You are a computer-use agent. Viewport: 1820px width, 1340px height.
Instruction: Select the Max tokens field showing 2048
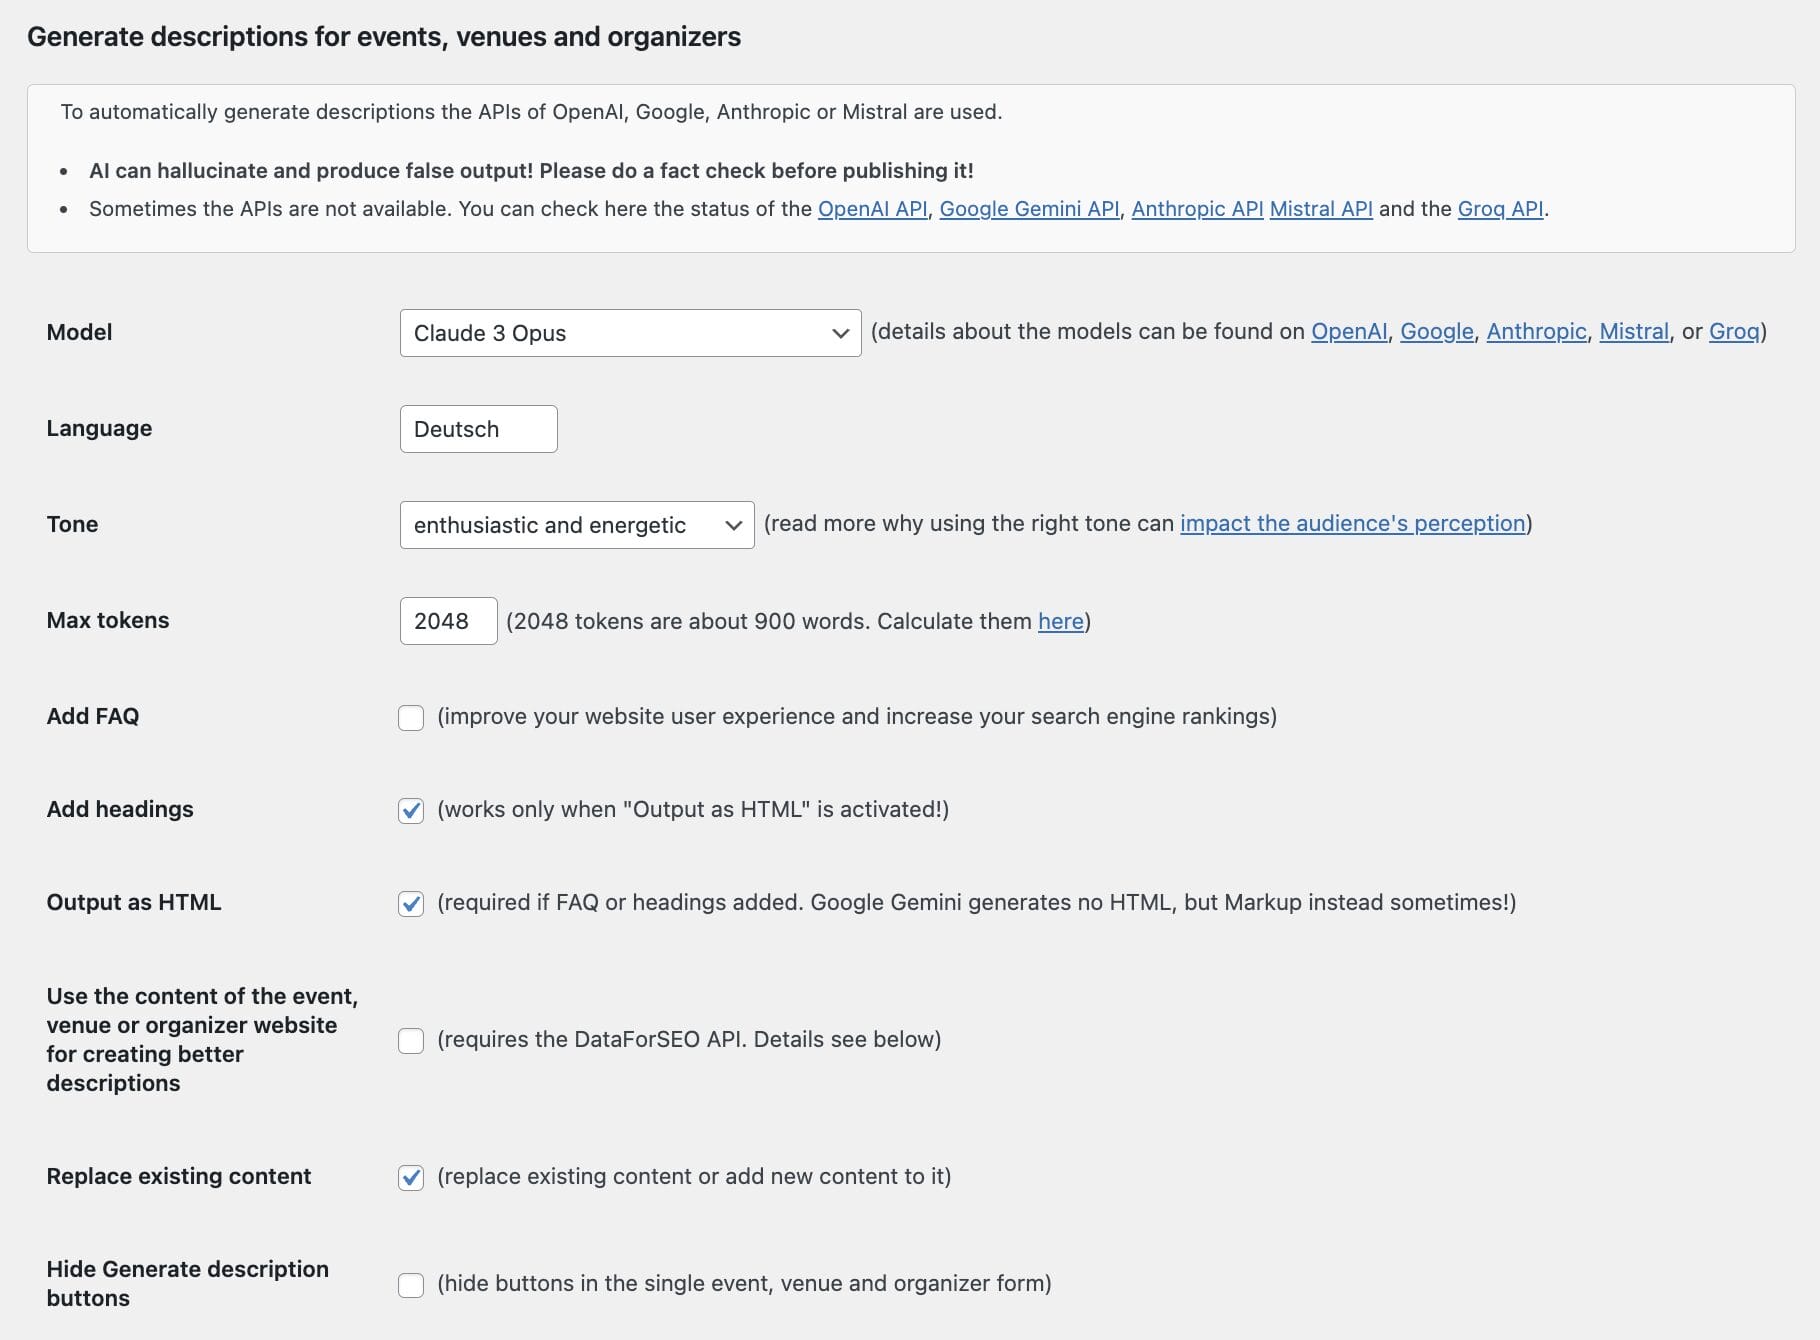(x=447, y=620)
